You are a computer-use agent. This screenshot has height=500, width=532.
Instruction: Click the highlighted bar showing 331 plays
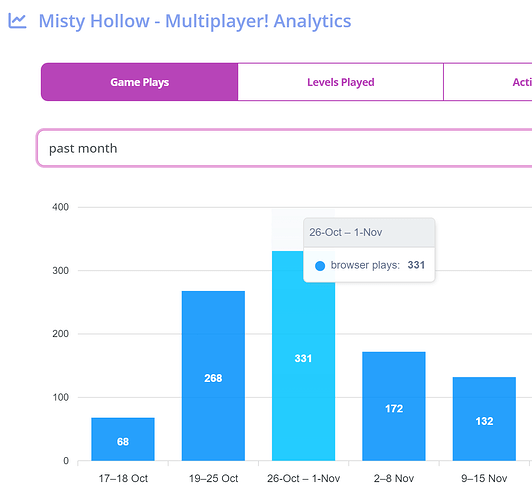coord(303,356)
